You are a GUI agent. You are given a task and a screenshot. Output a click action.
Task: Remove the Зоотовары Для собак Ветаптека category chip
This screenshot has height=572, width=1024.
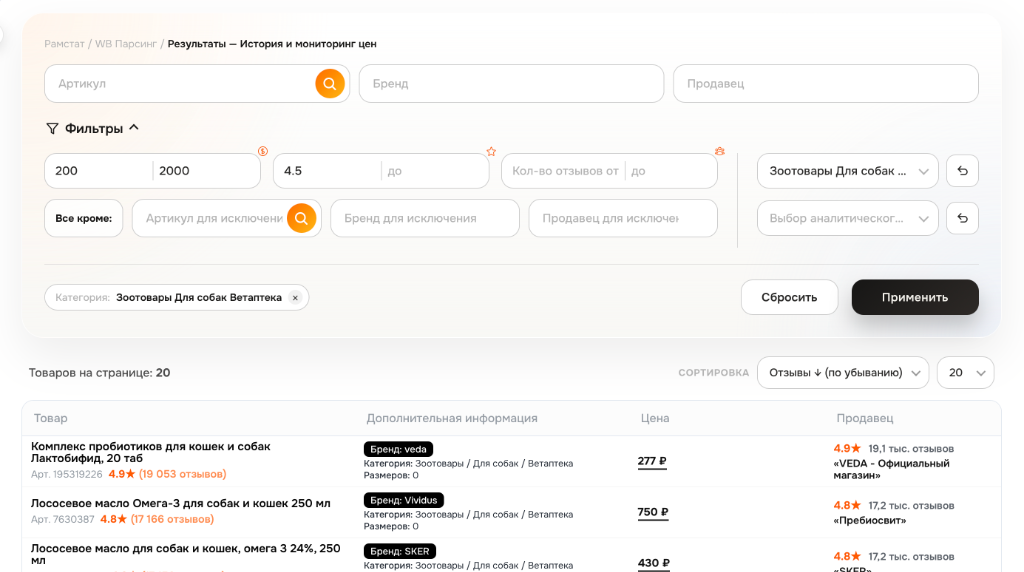(295, 298)
